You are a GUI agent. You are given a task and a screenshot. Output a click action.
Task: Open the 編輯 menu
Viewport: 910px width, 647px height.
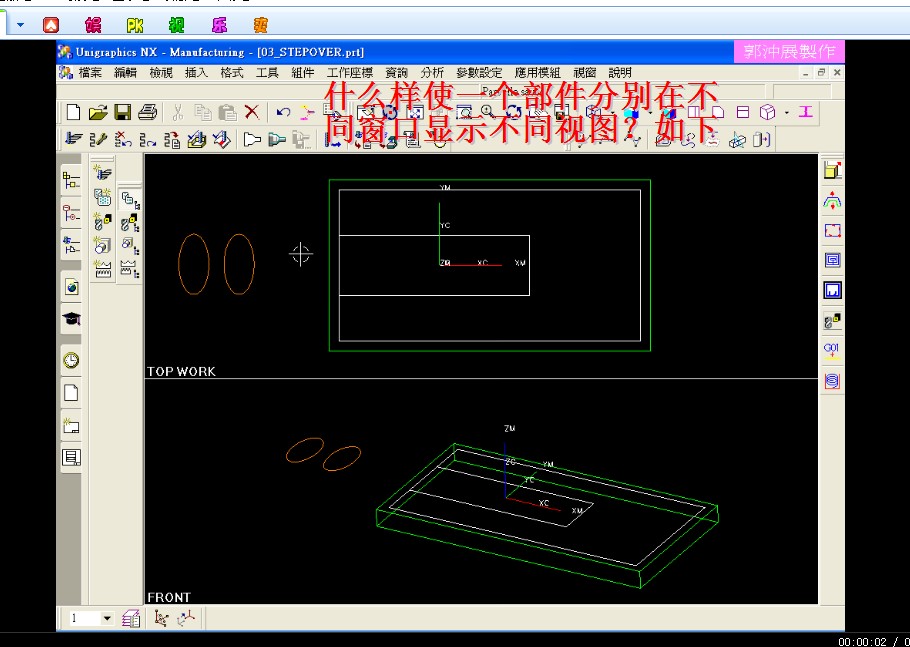125,73
